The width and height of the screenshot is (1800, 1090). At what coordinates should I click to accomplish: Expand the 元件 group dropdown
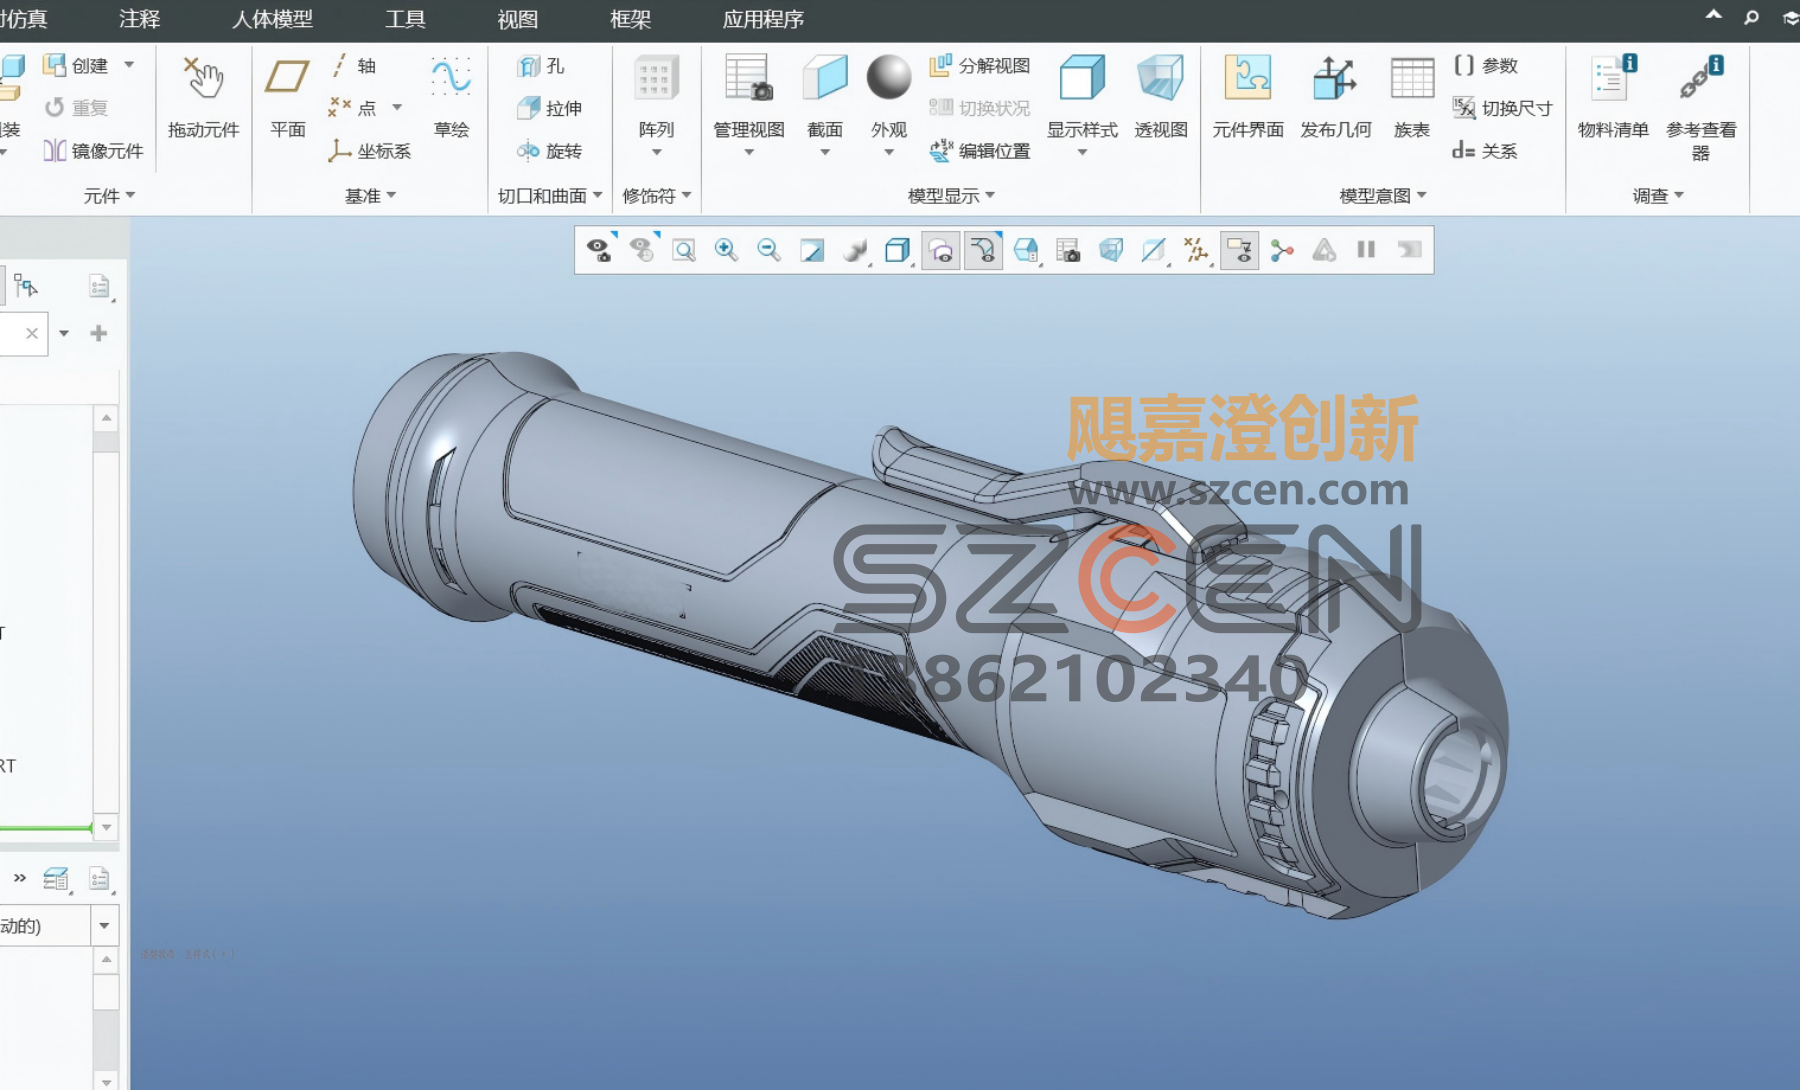click(109, 196)
